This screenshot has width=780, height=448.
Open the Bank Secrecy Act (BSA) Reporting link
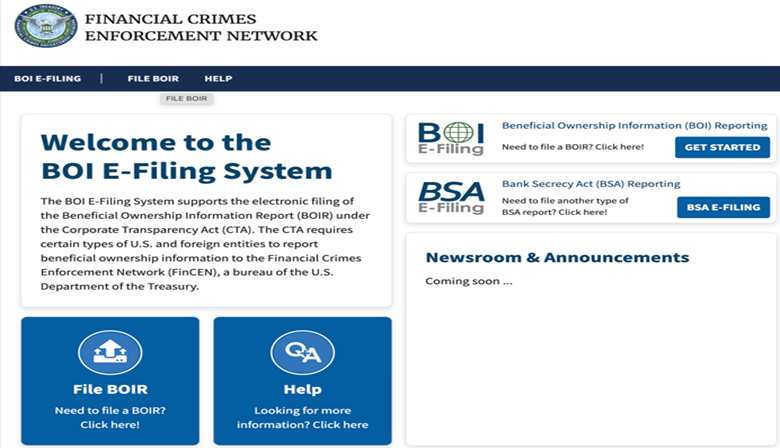point(590,184)
